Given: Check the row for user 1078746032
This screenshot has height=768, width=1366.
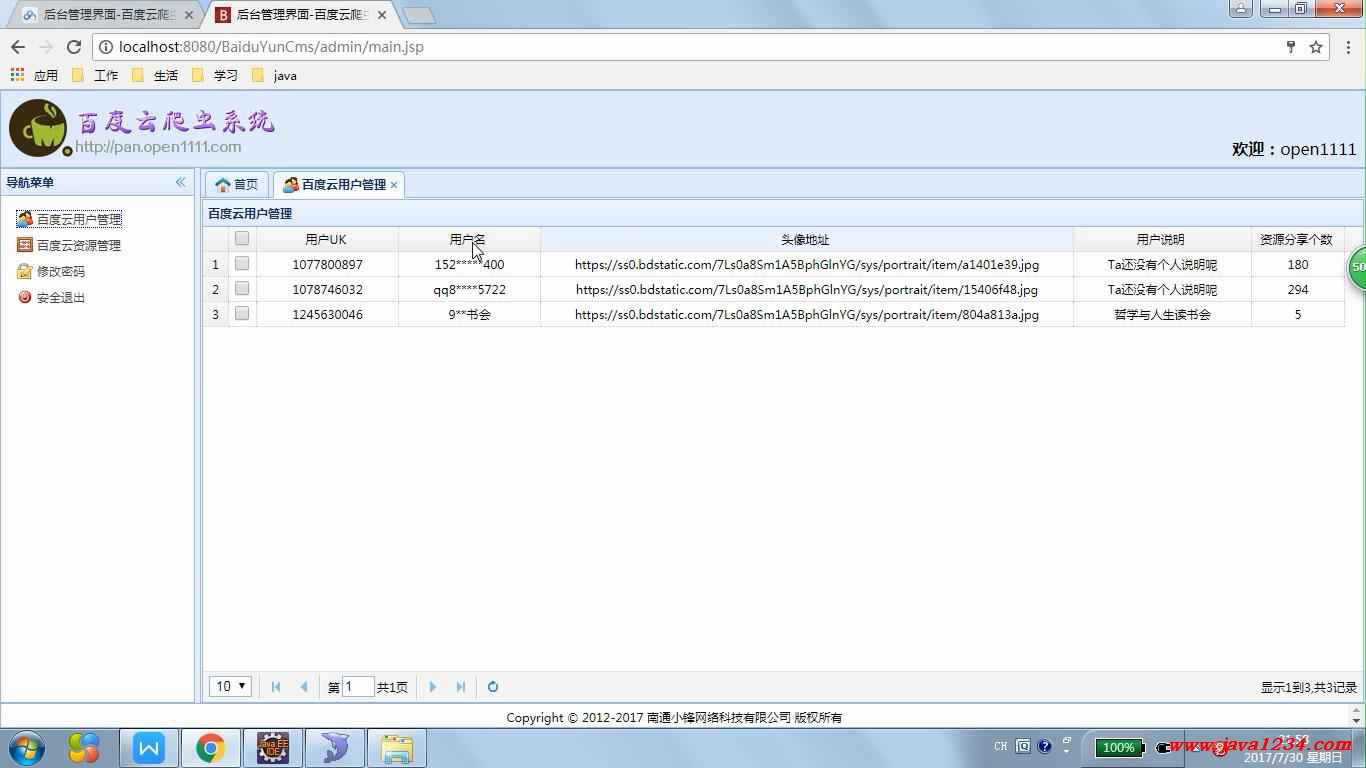Looking at the screenshot, I should point(242,289).
